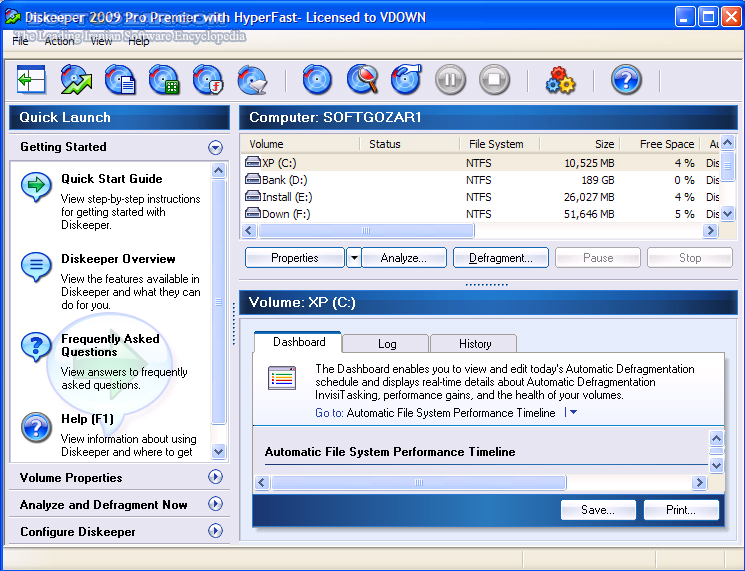Click the Diskeeper Overview speech bubble icon
The width and height of the screenshot is (745, 571).
(x=36, y=266)
